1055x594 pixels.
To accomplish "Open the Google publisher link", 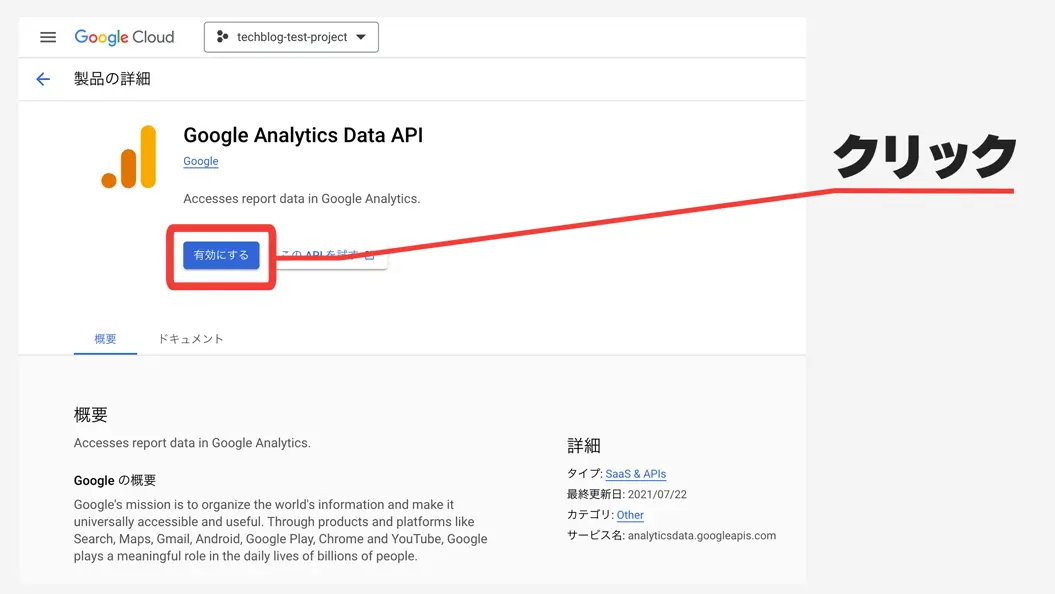I will click(201, 161).
